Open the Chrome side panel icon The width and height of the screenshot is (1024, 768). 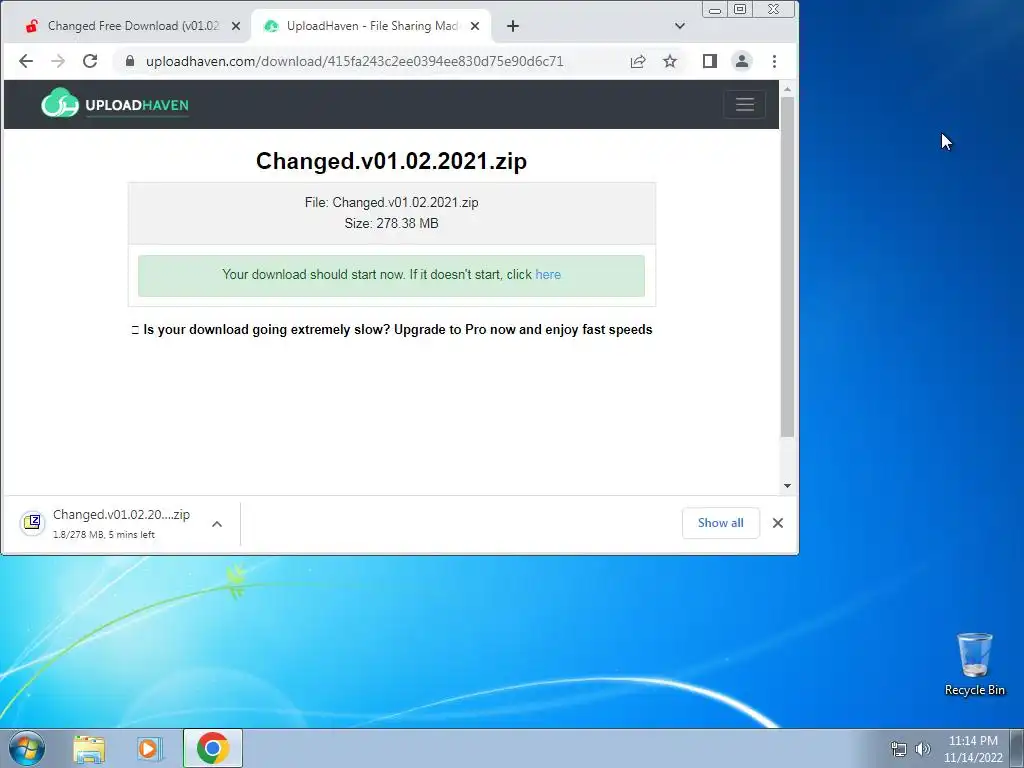coord(710,61)
